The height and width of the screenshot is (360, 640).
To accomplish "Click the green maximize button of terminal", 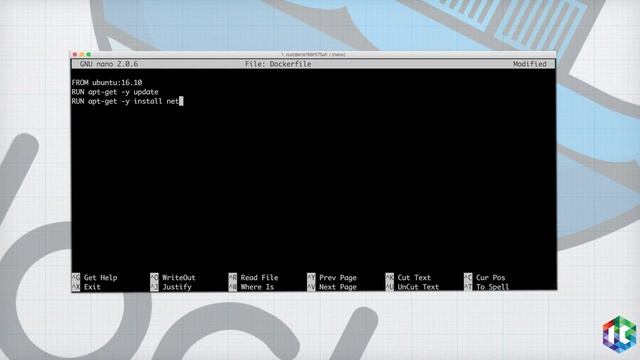I will point(89,54).
